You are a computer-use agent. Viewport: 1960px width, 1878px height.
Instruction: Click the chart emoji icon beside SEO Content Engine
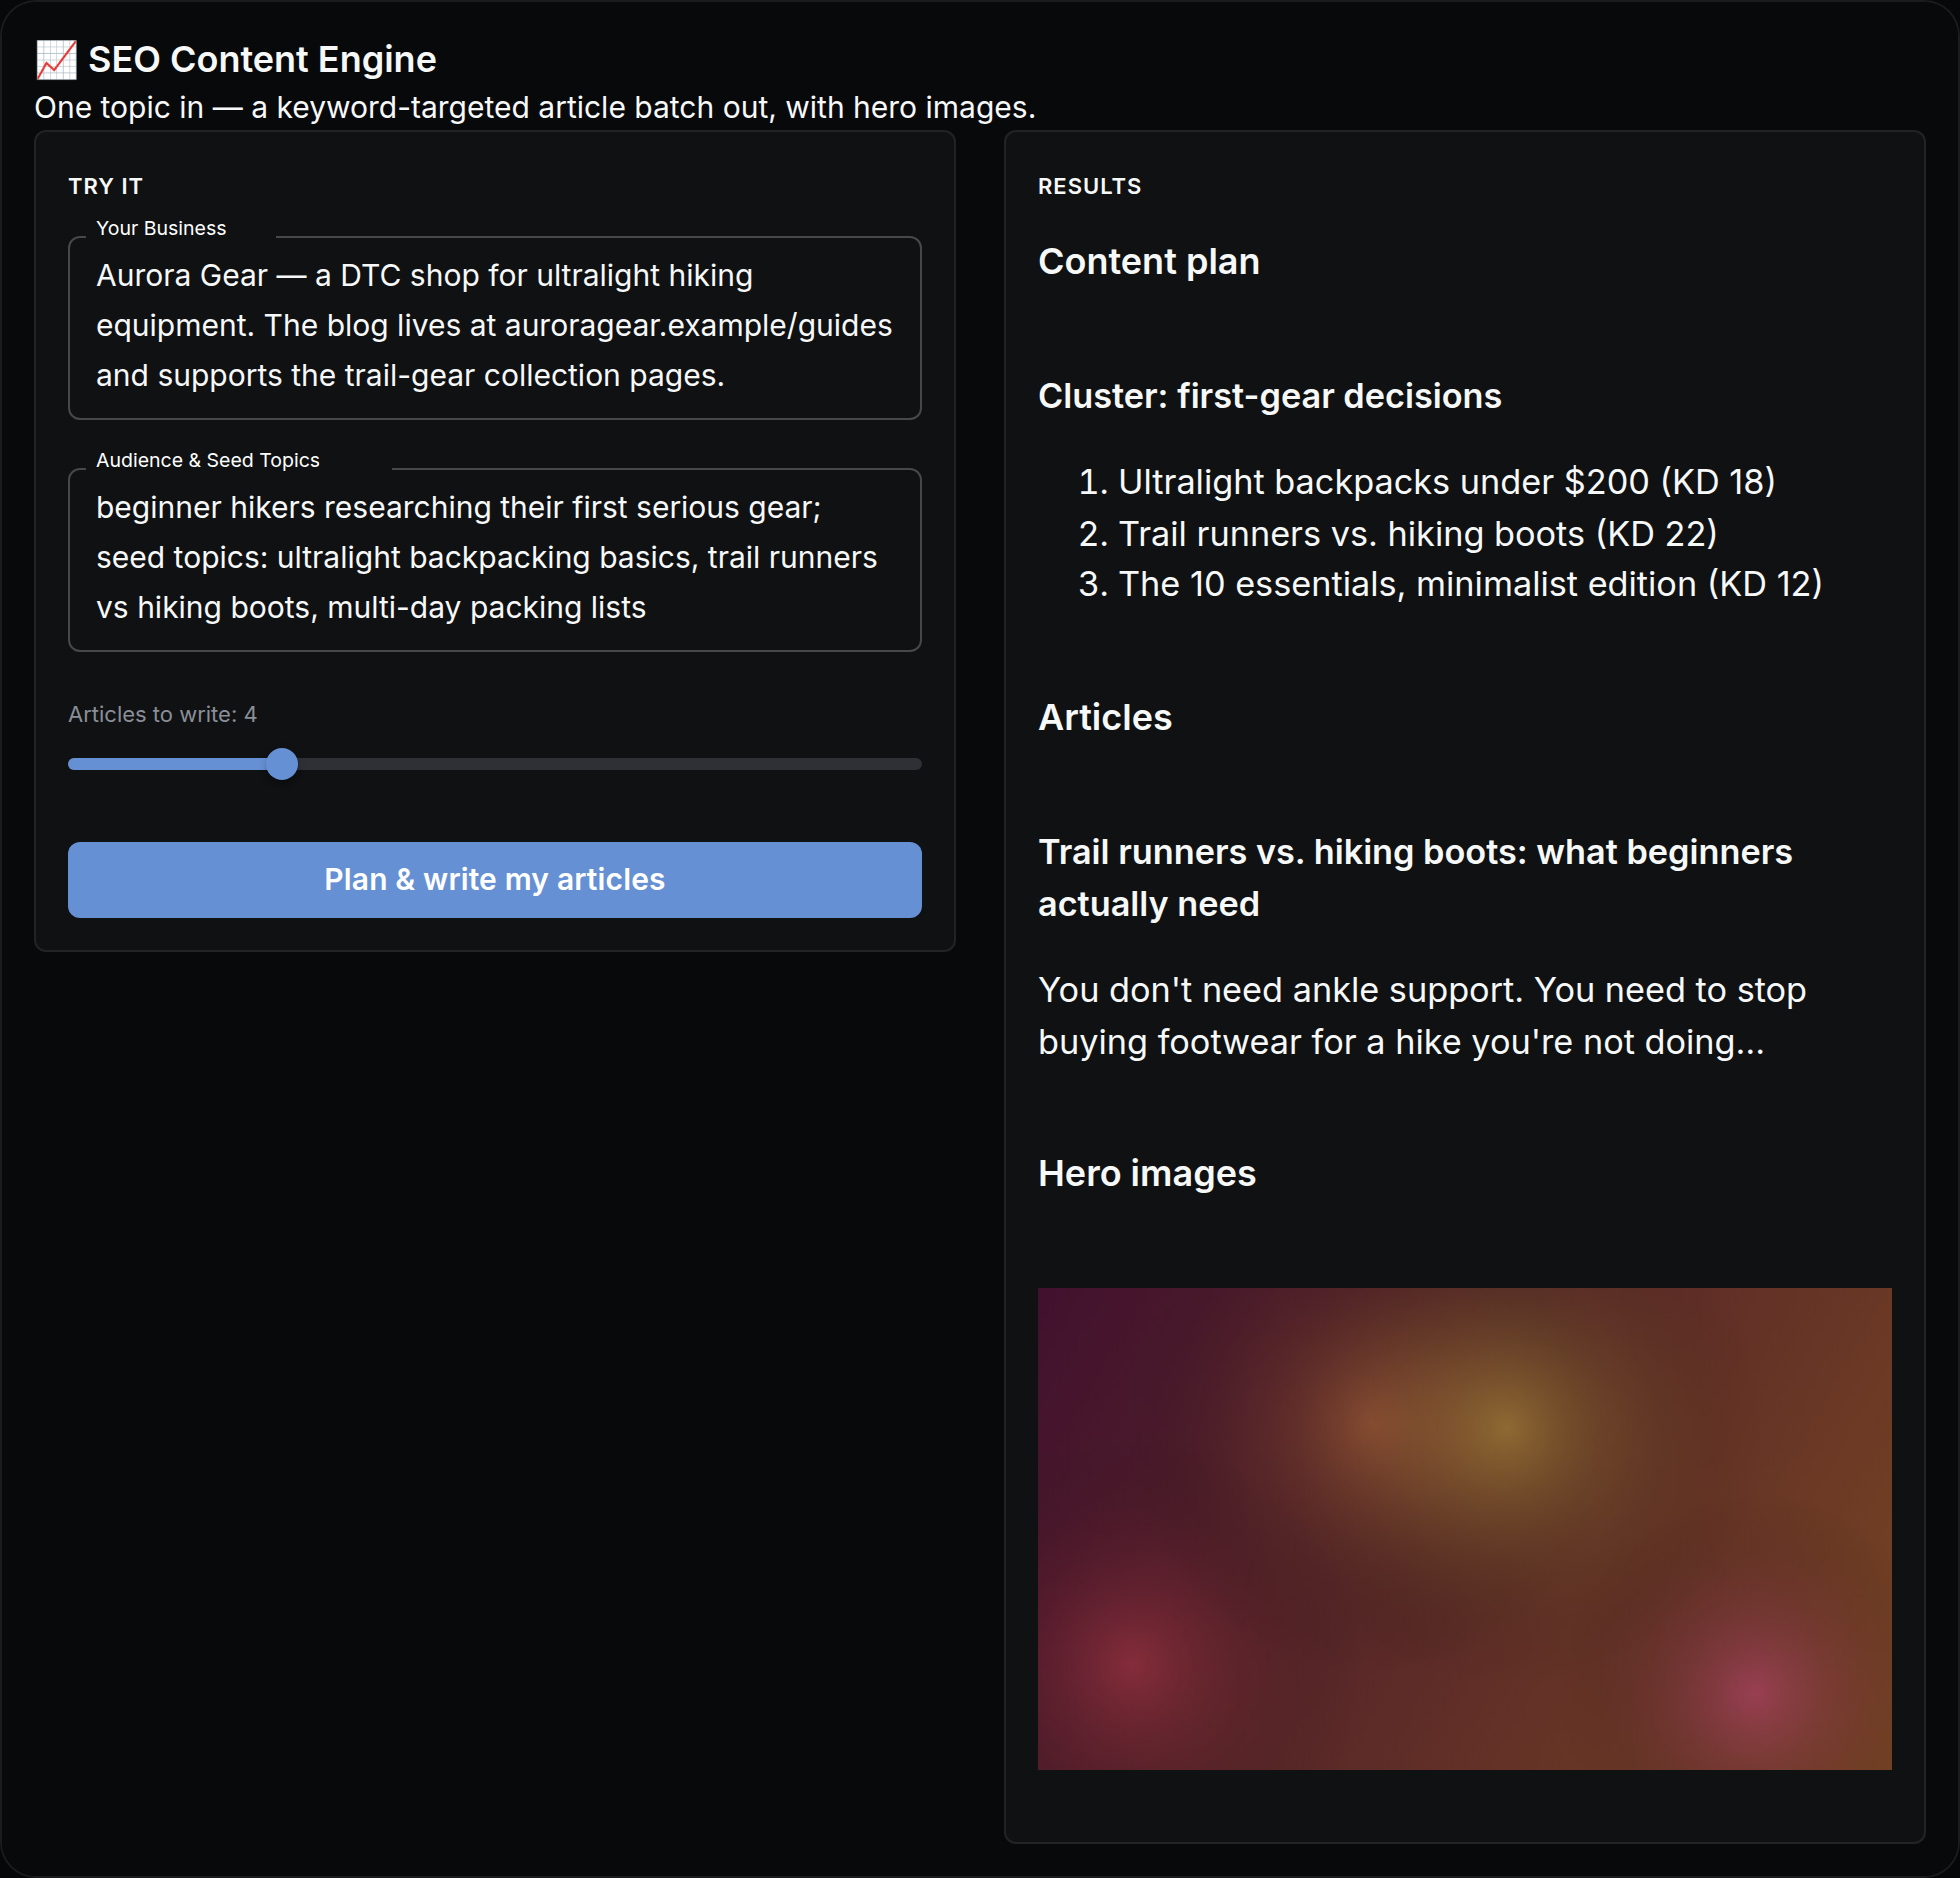(56, 60)
